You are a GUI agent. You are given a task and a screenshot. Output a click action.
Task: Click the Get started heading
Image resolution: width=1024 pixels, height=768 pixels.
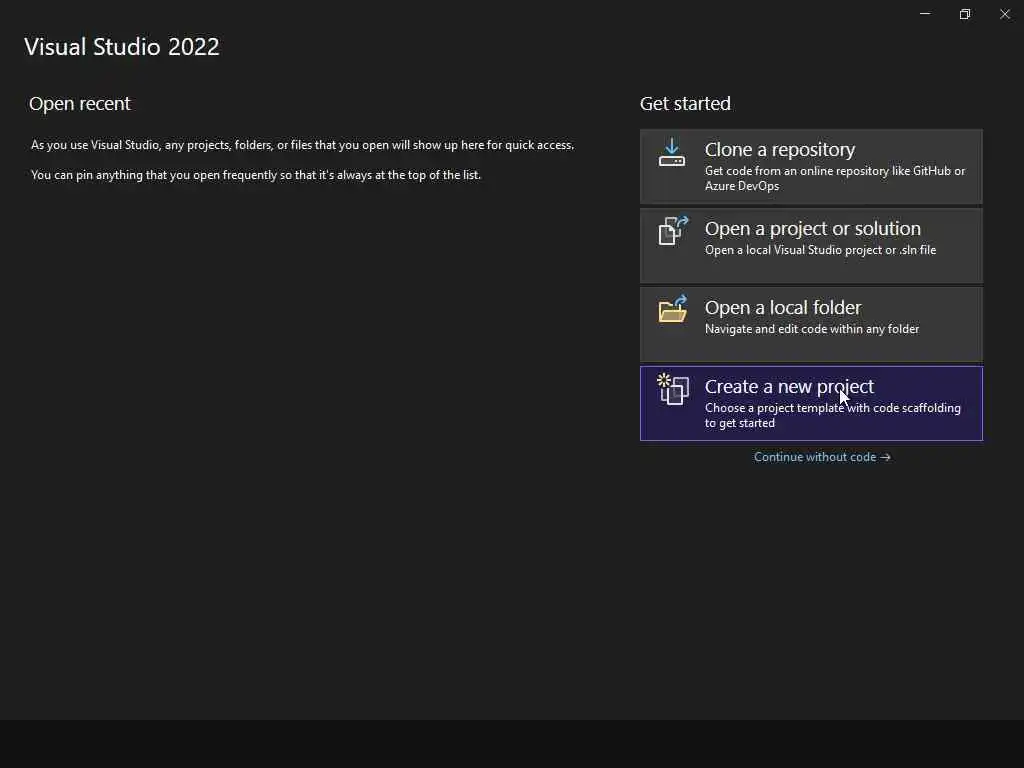click(x=685, y=104)
